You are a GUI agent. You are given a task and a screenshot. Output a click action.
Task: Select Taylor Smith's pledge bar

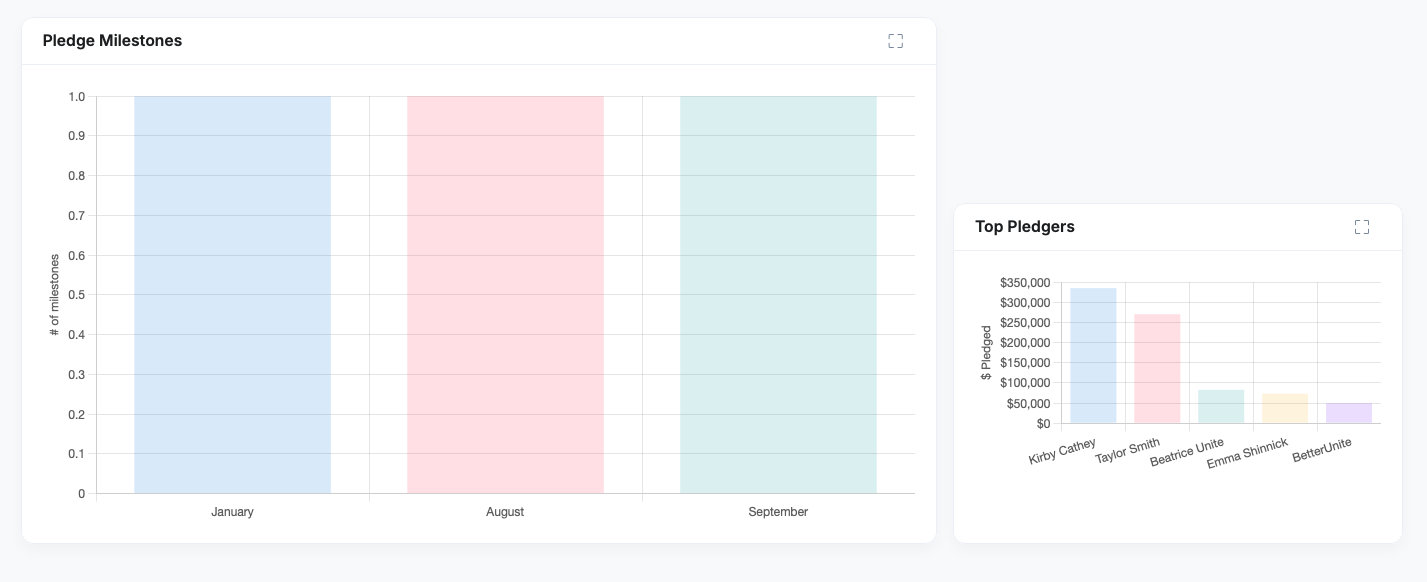1157,369
